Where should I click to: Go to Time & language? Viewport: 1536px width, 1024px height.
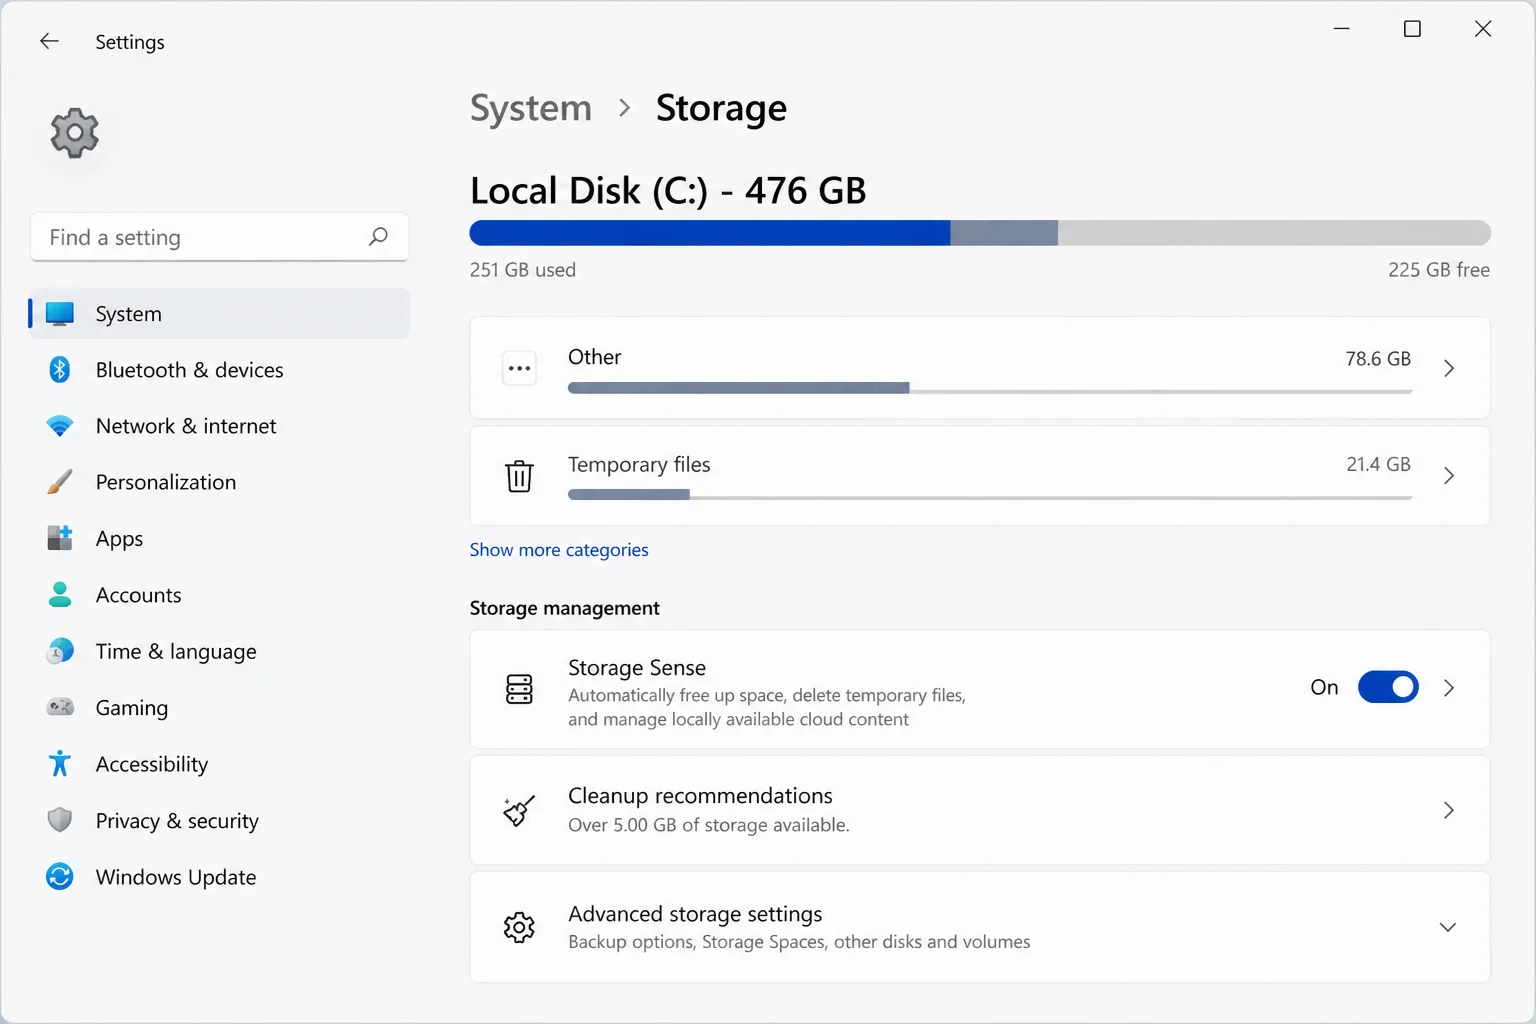[x=219, y=651]
